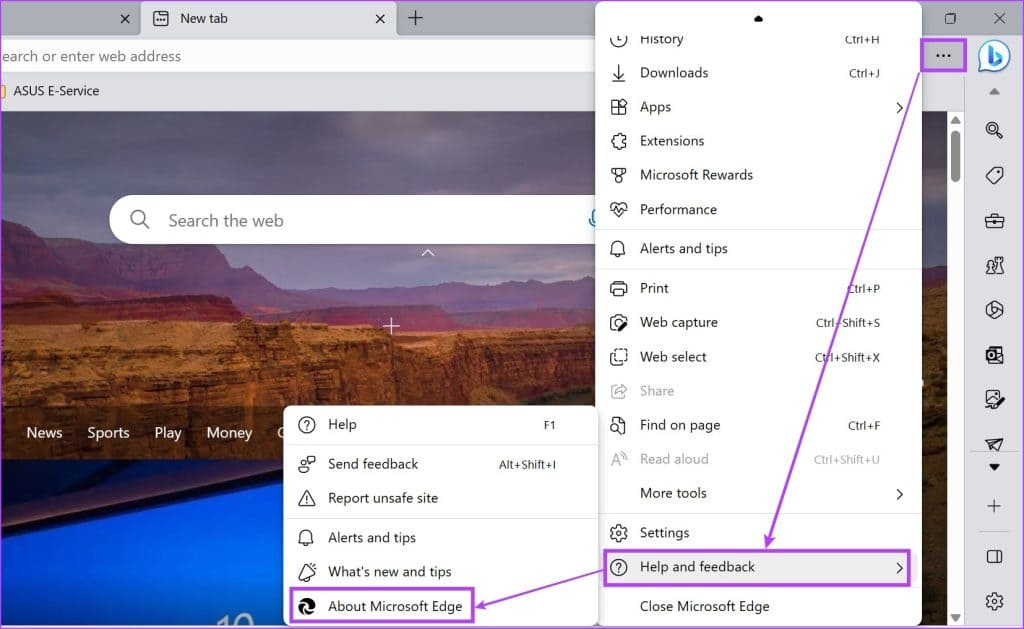Open the sidebar search tool
This screenshot has height=629, width=1024.
pos(994,130)
